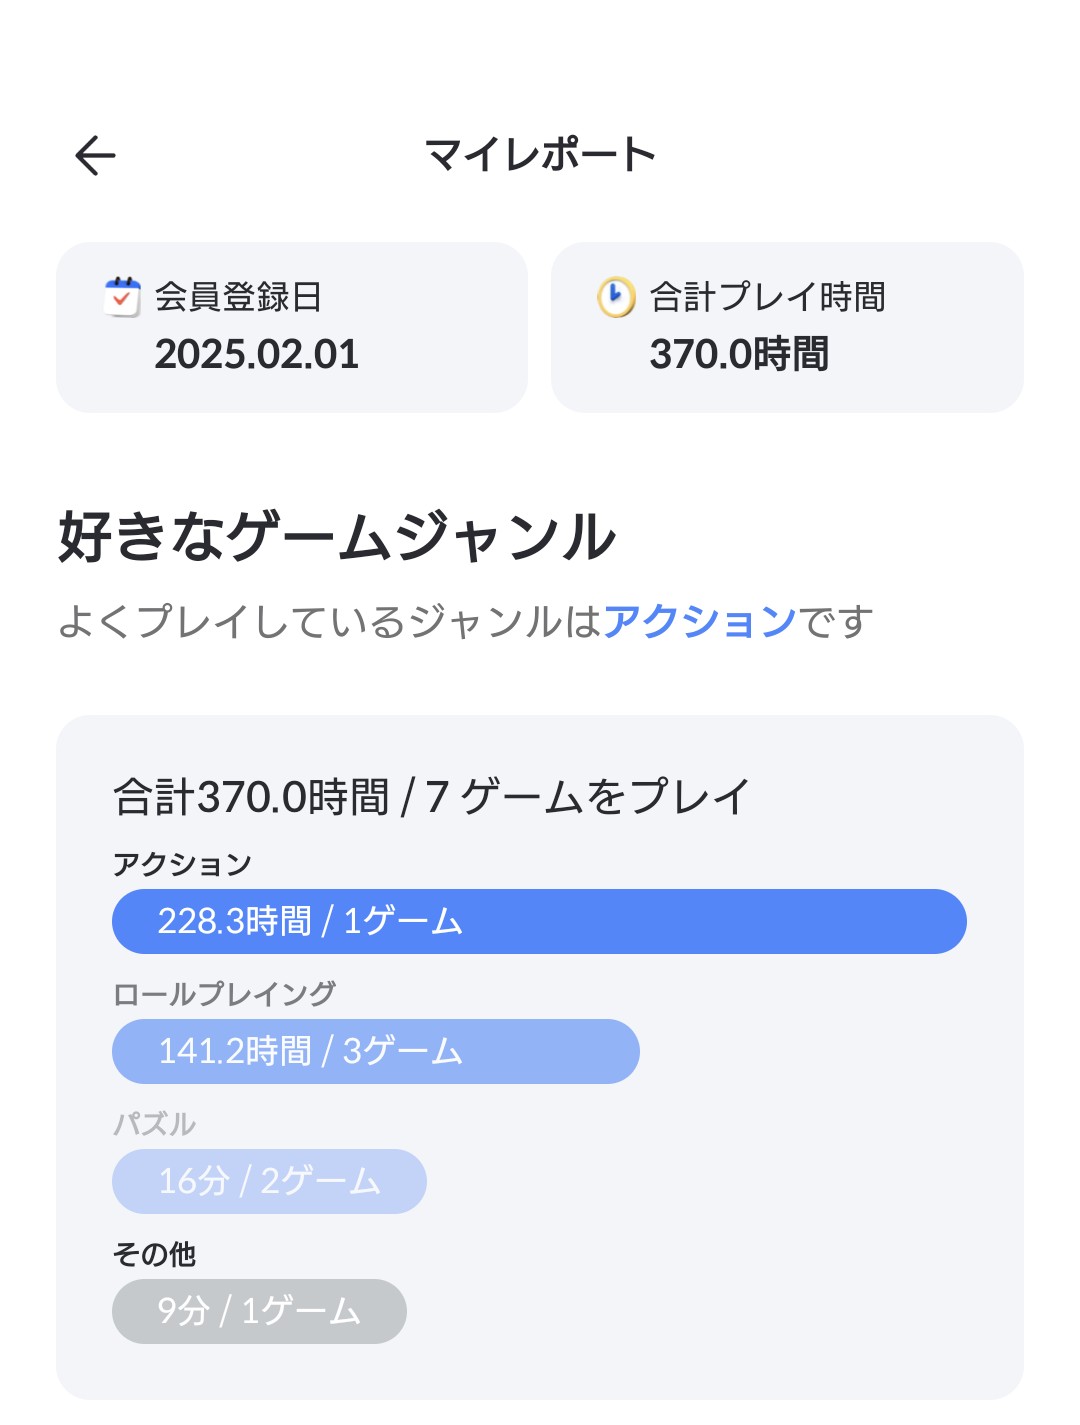Click the 合計370.0時間 / 7 ゲームをプレイ summary
1080x1425 pixels.
431,797
